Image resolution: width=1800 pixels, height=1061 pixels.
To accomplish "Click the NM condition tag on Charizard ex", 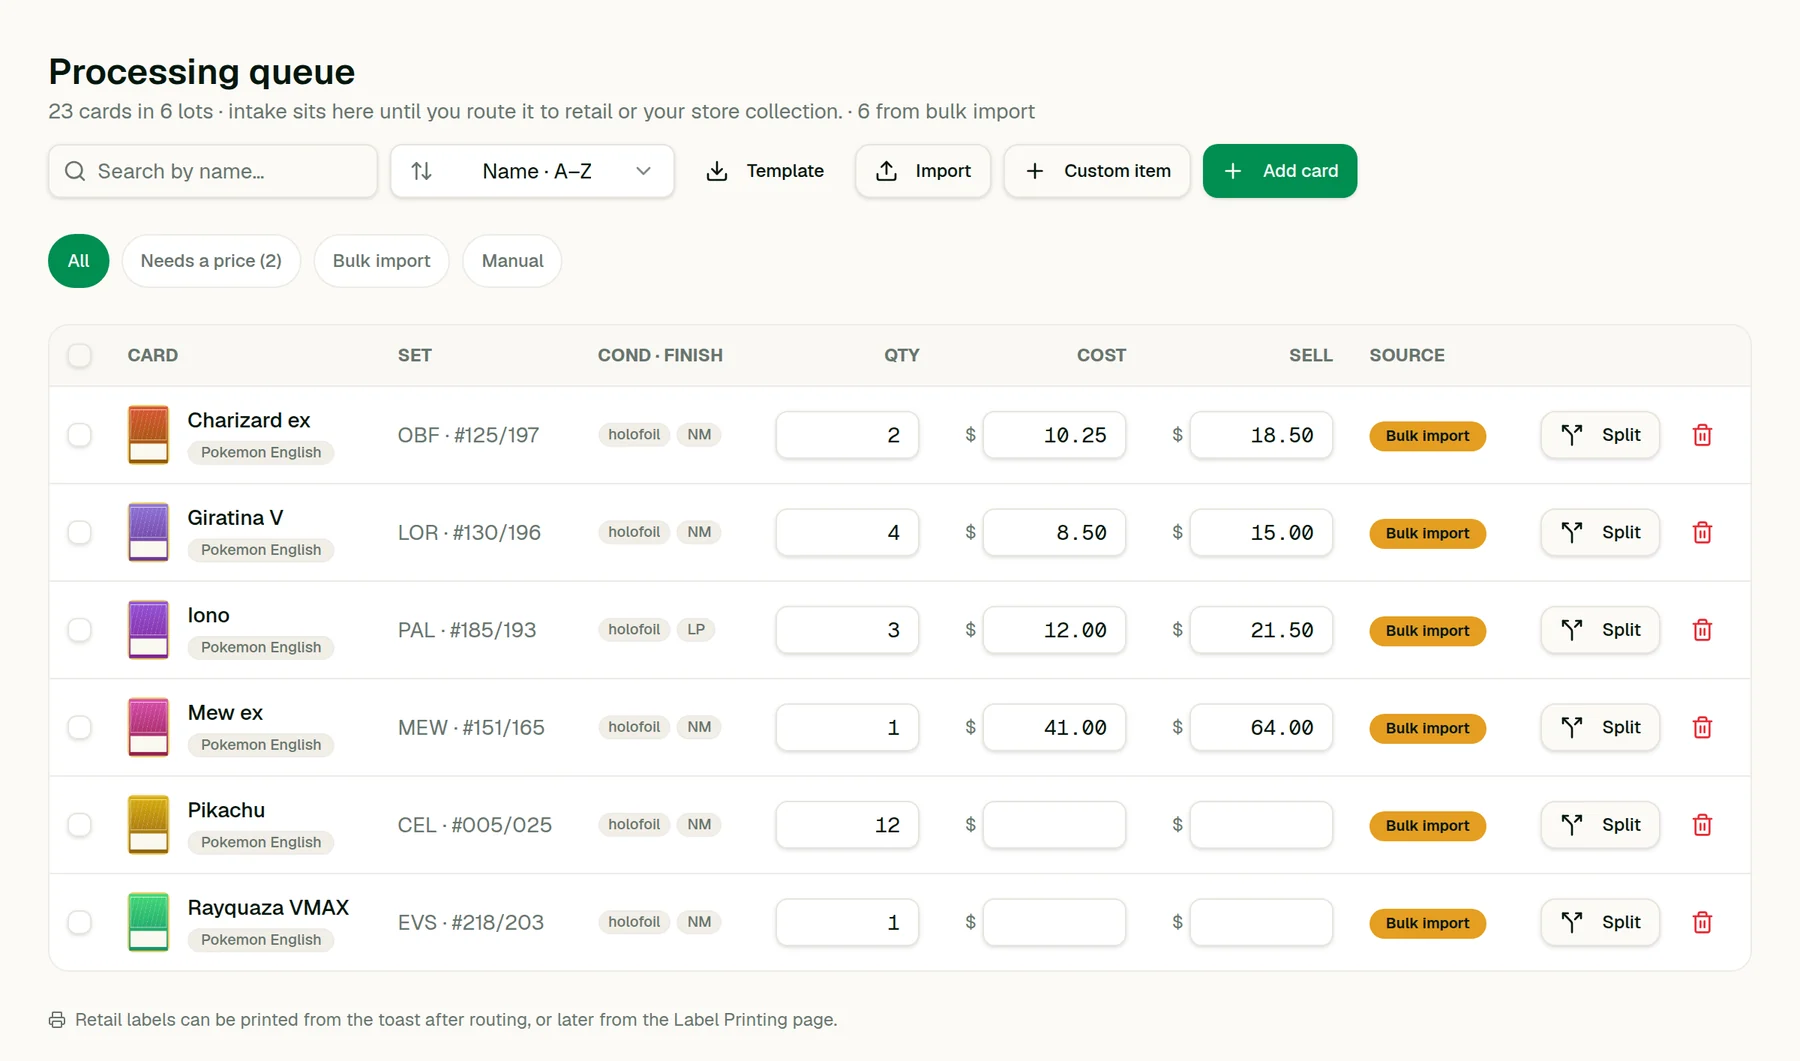I will pos(699,435).
